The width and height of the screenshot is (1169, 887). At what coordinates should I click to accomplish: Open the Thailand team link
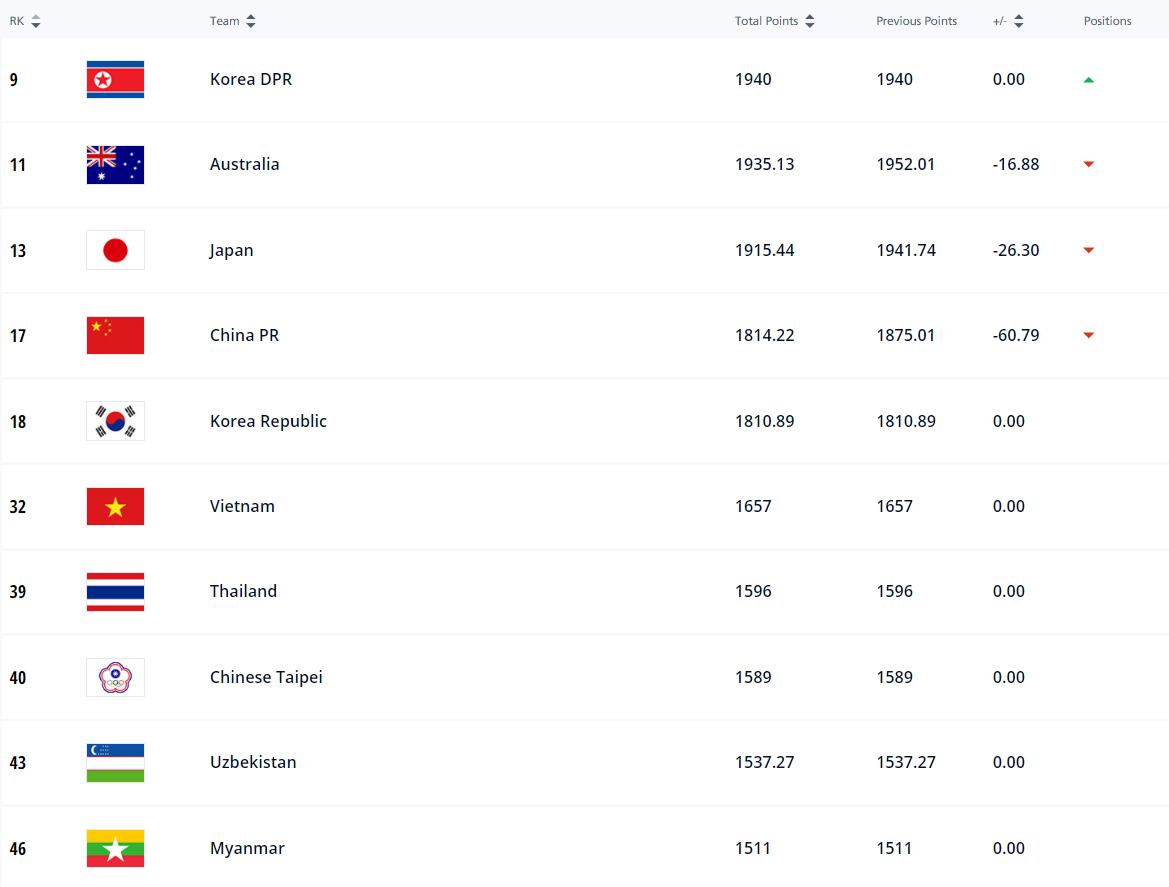pyautogui.click(x=243, y=591)
